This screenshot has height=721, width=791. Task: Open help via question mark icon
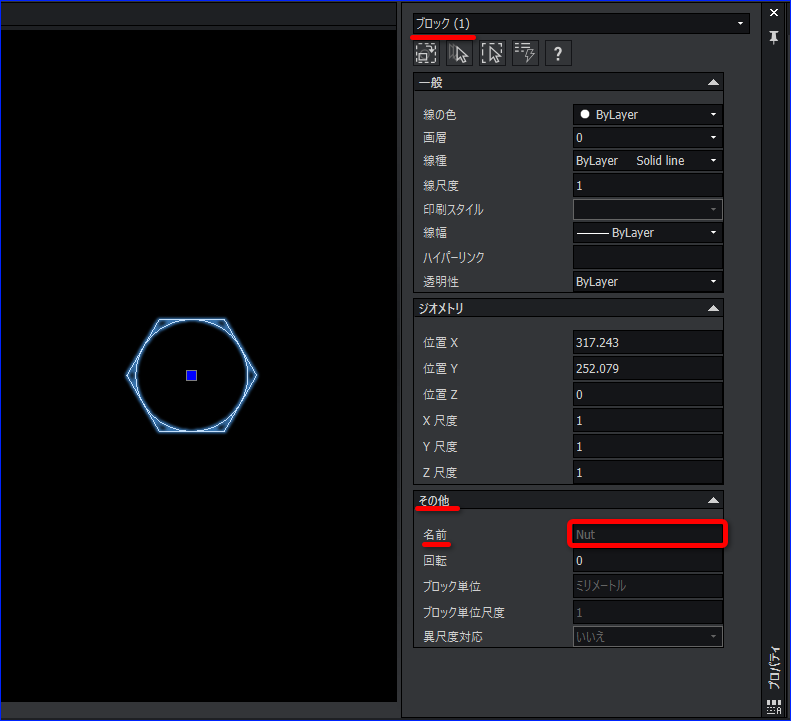558,53
